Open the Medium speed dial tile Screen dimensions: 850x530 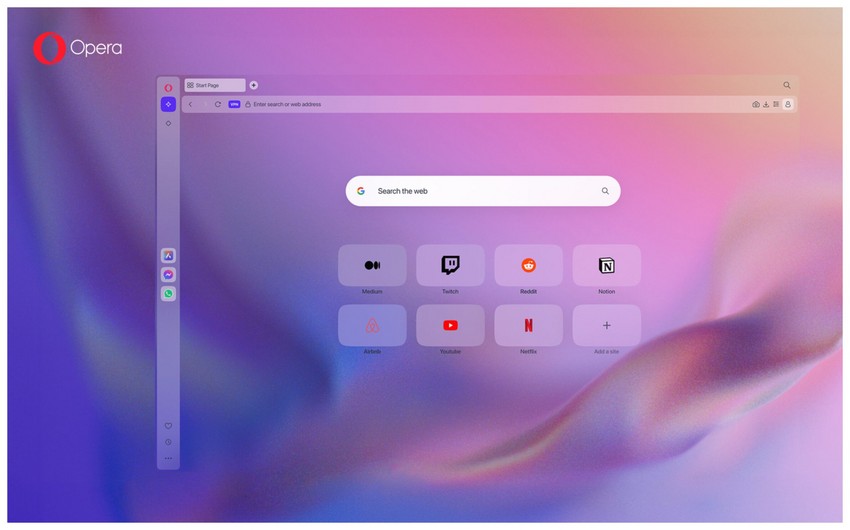(372, 266)
